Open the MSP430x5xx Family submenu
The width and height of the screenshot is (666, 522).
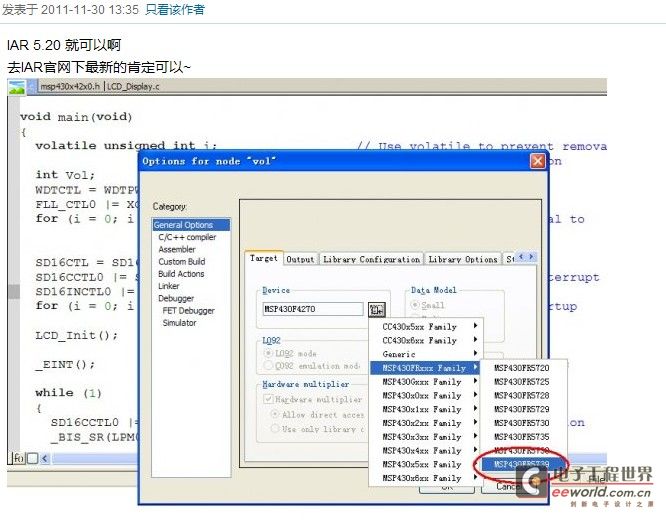425,464
